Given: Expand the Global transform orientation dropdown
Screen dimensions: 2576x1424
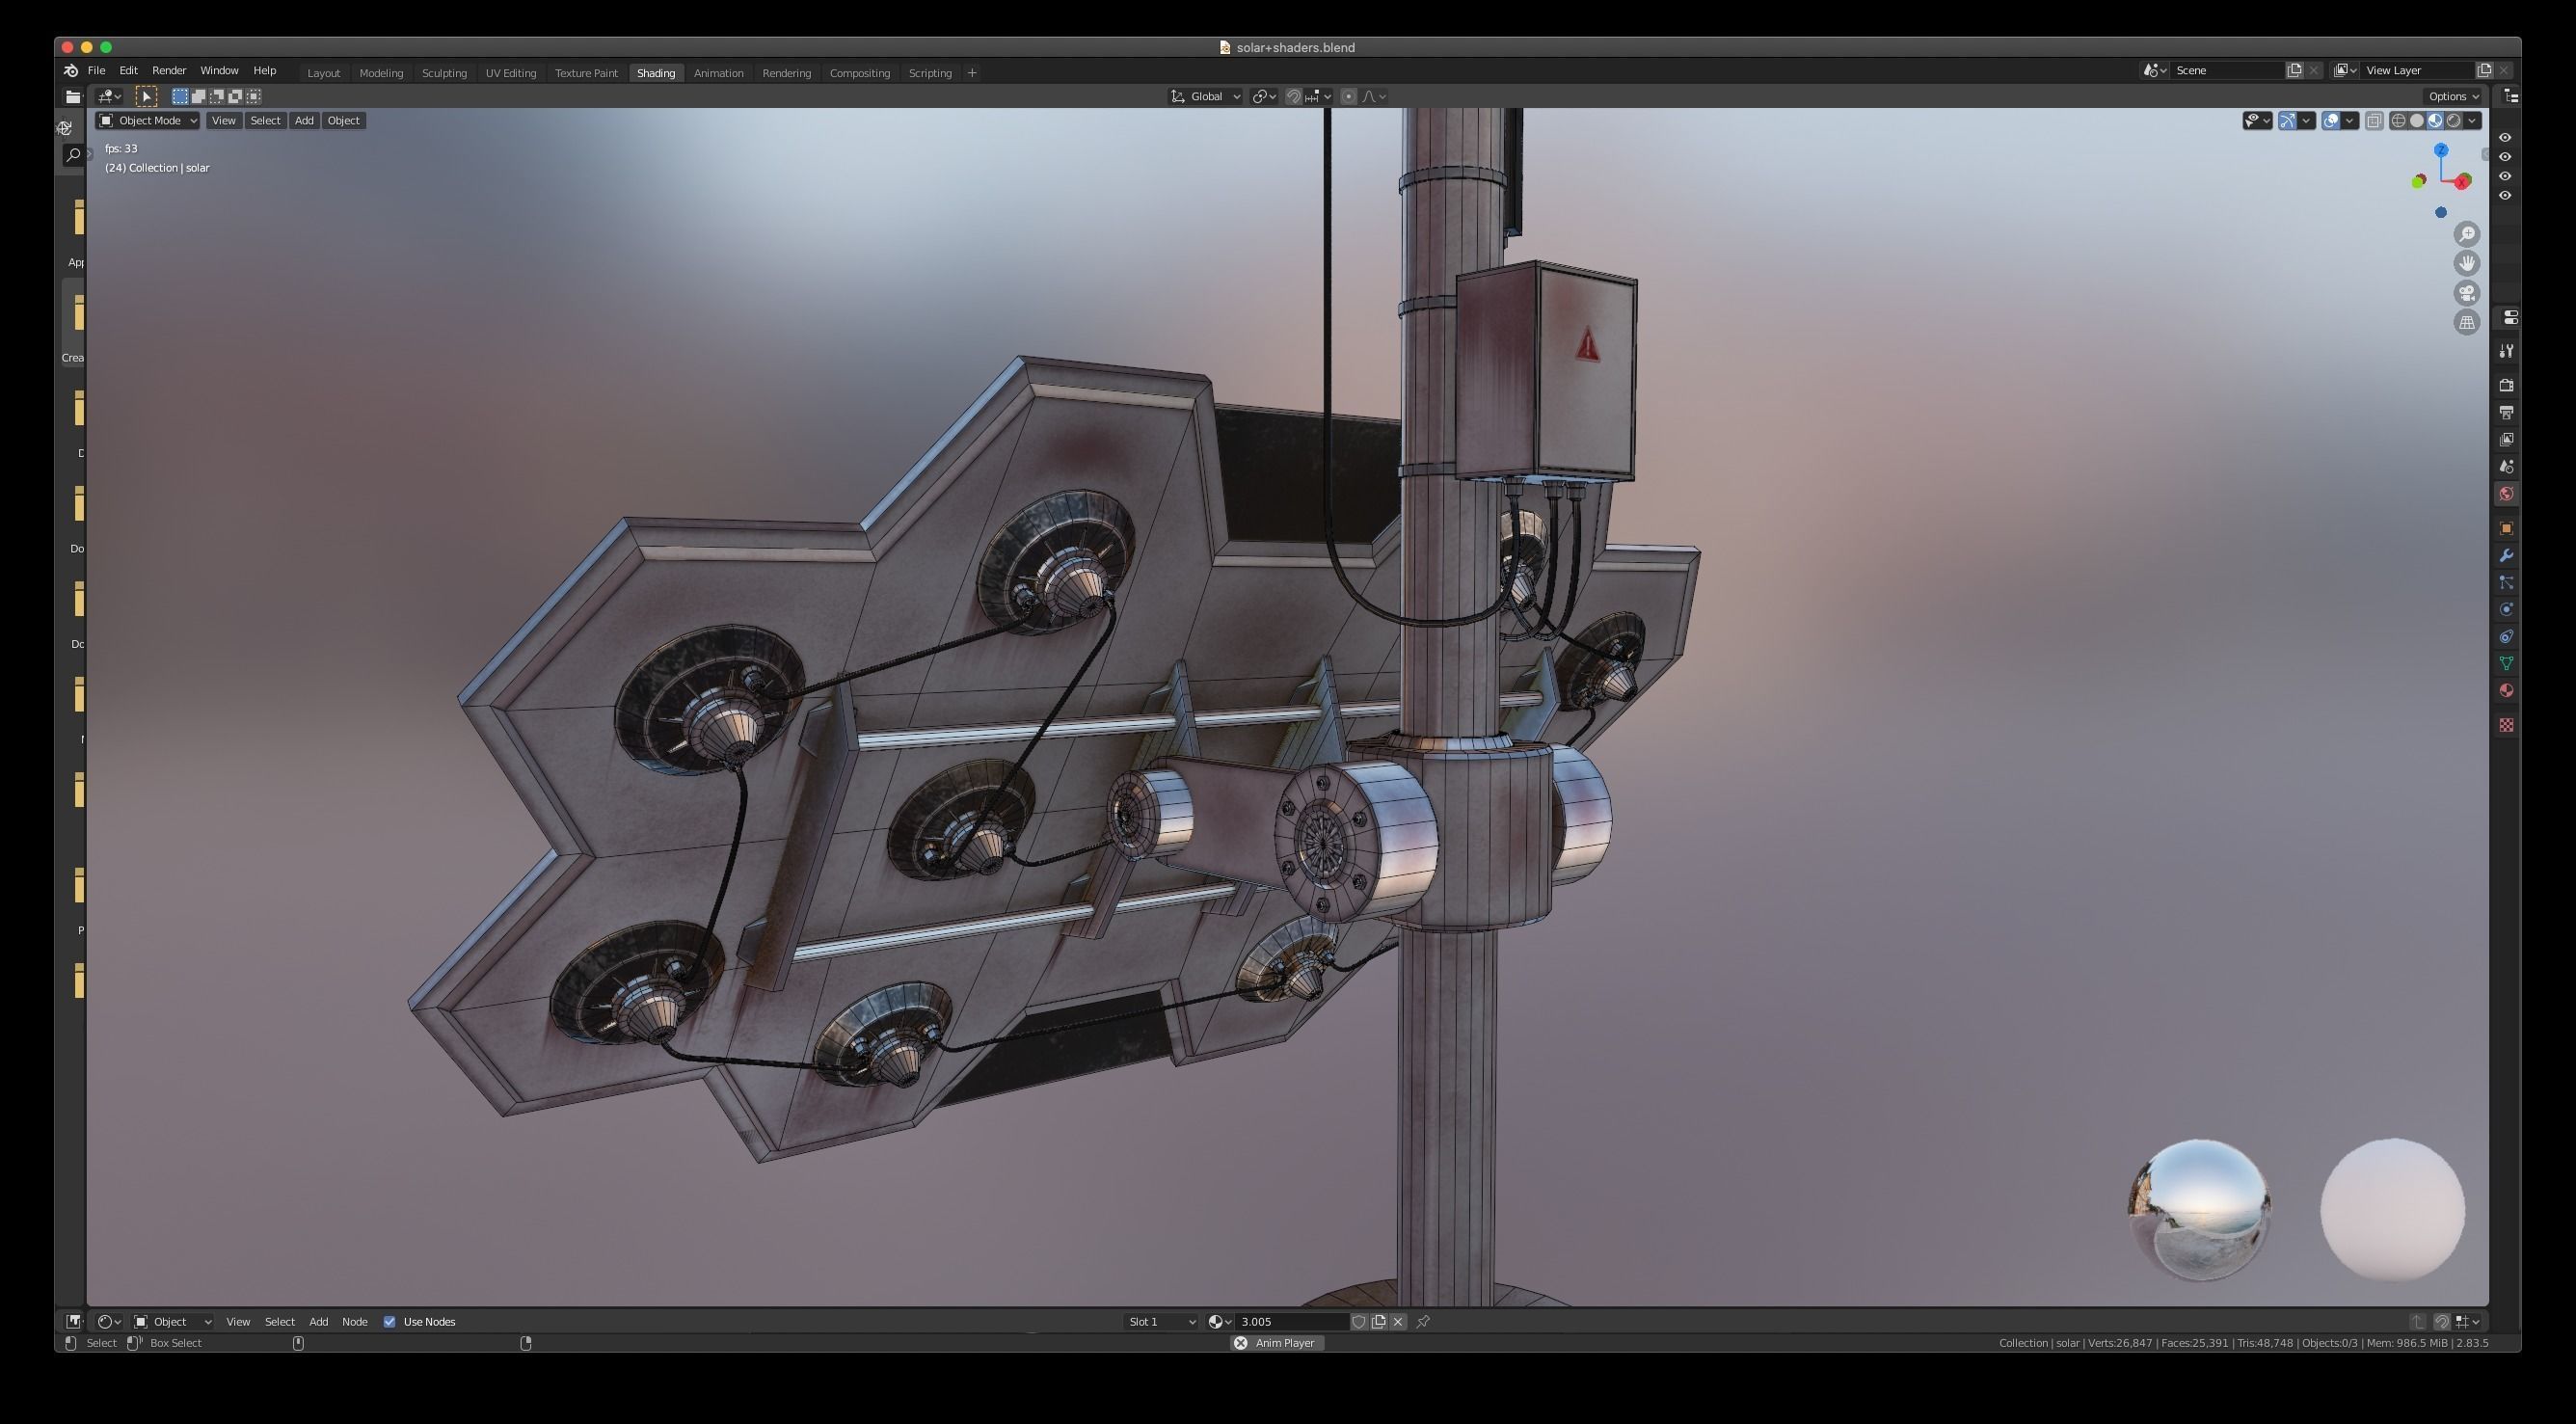Looking at the screenshot, I should tap(1206, 96).
